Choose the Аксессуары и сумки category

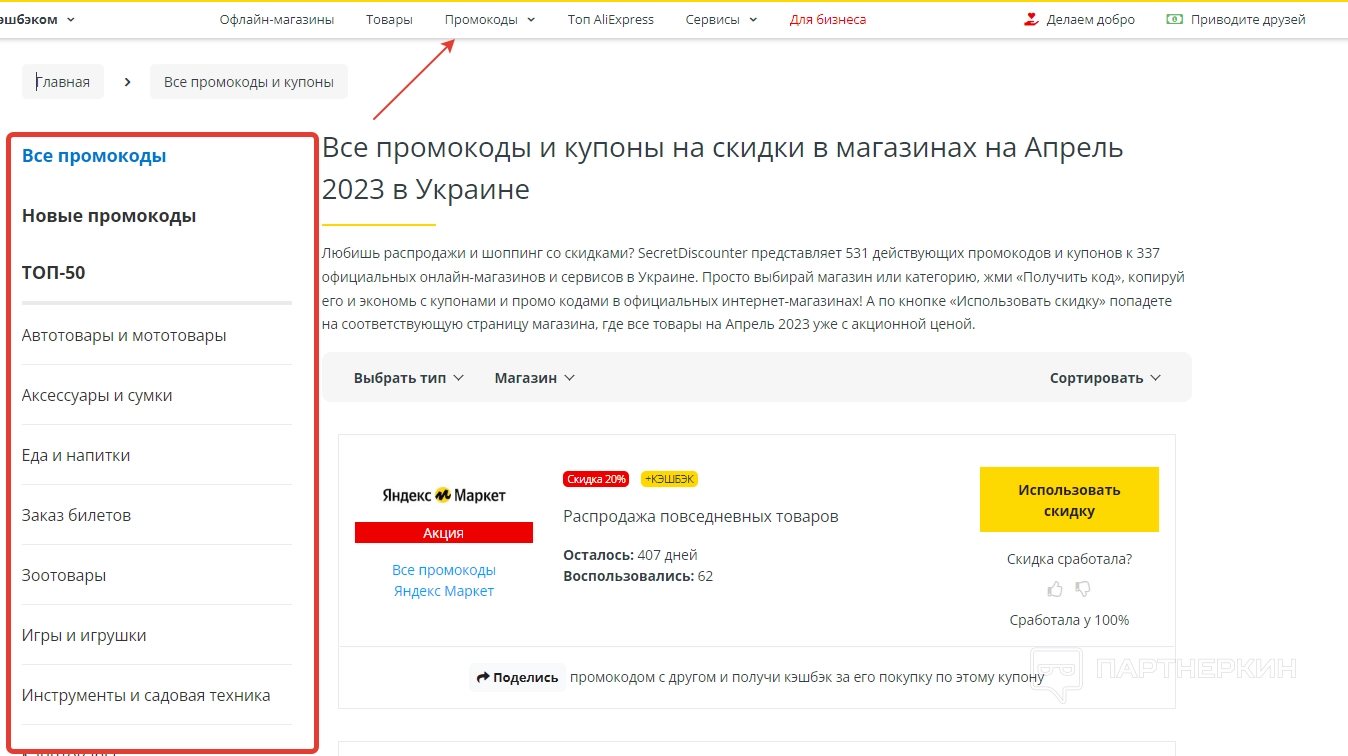click(x=97, y=395)
